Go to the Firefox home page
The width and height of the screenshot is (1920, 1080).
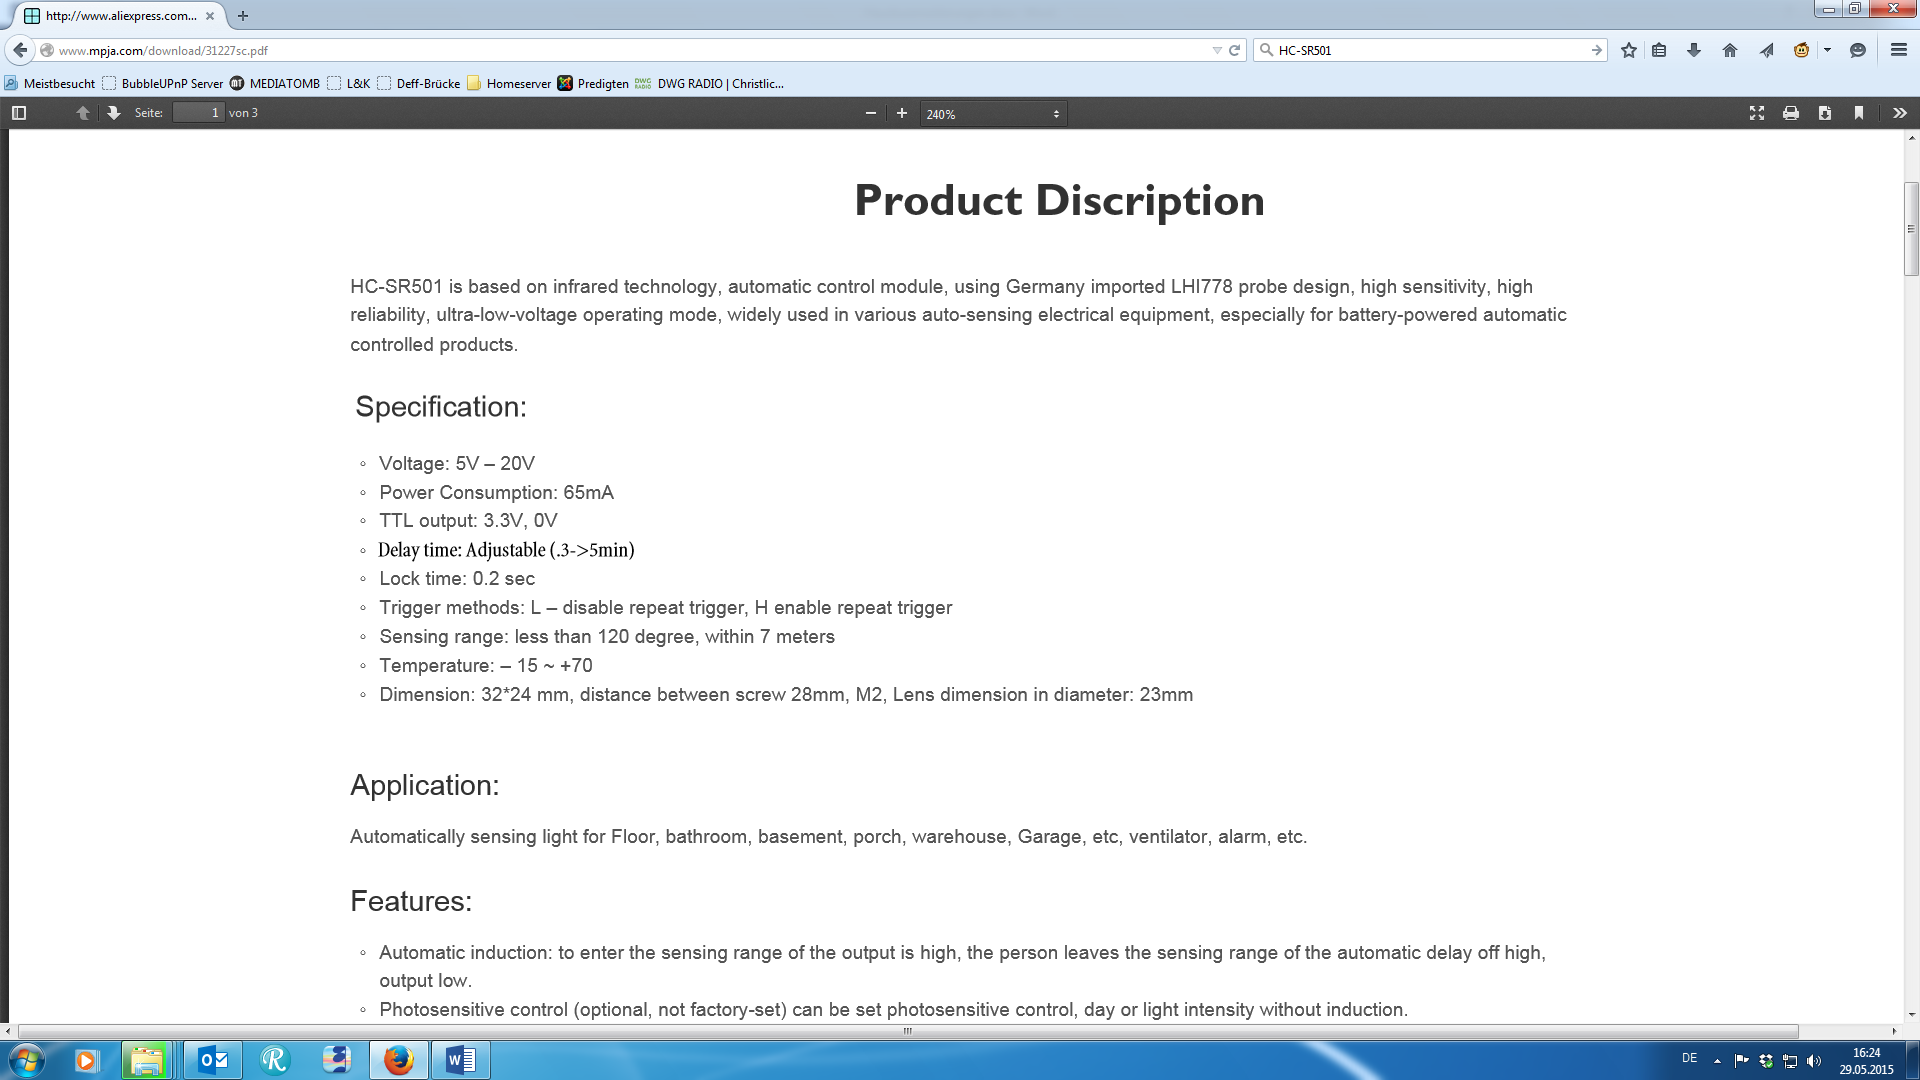(x=1730, y=50)
